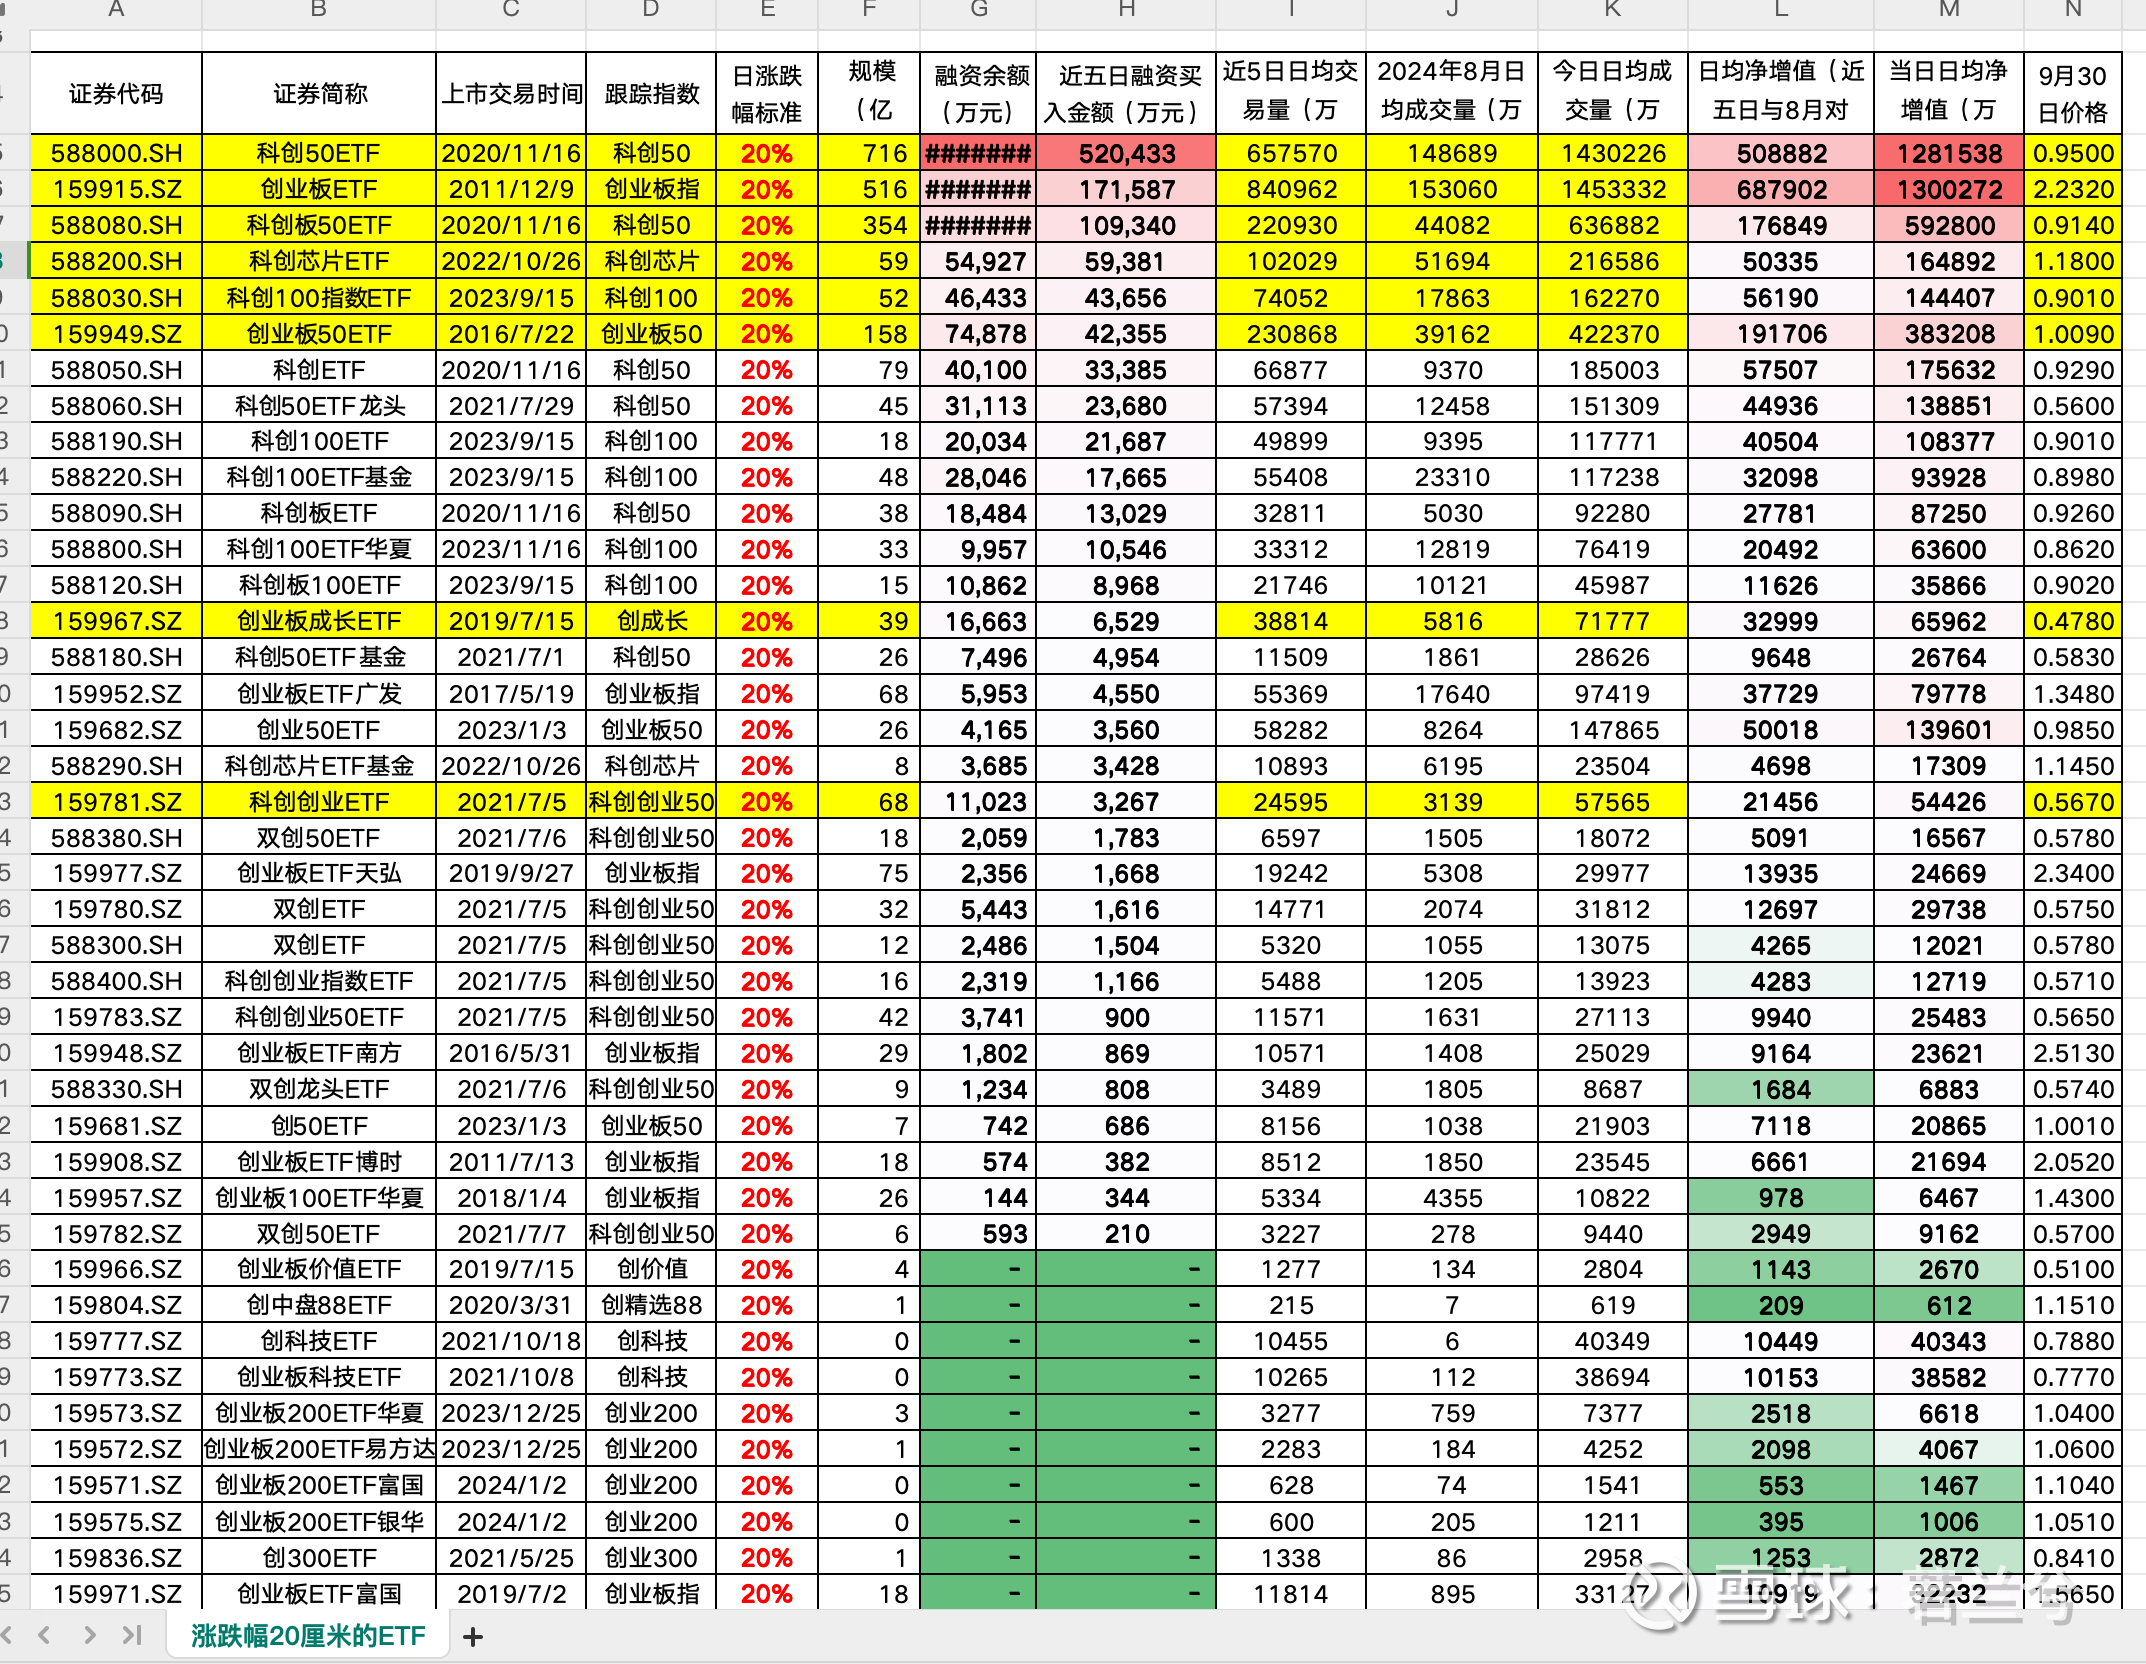
Task: Select cell 159967.SZ
Action: point(116,621)
